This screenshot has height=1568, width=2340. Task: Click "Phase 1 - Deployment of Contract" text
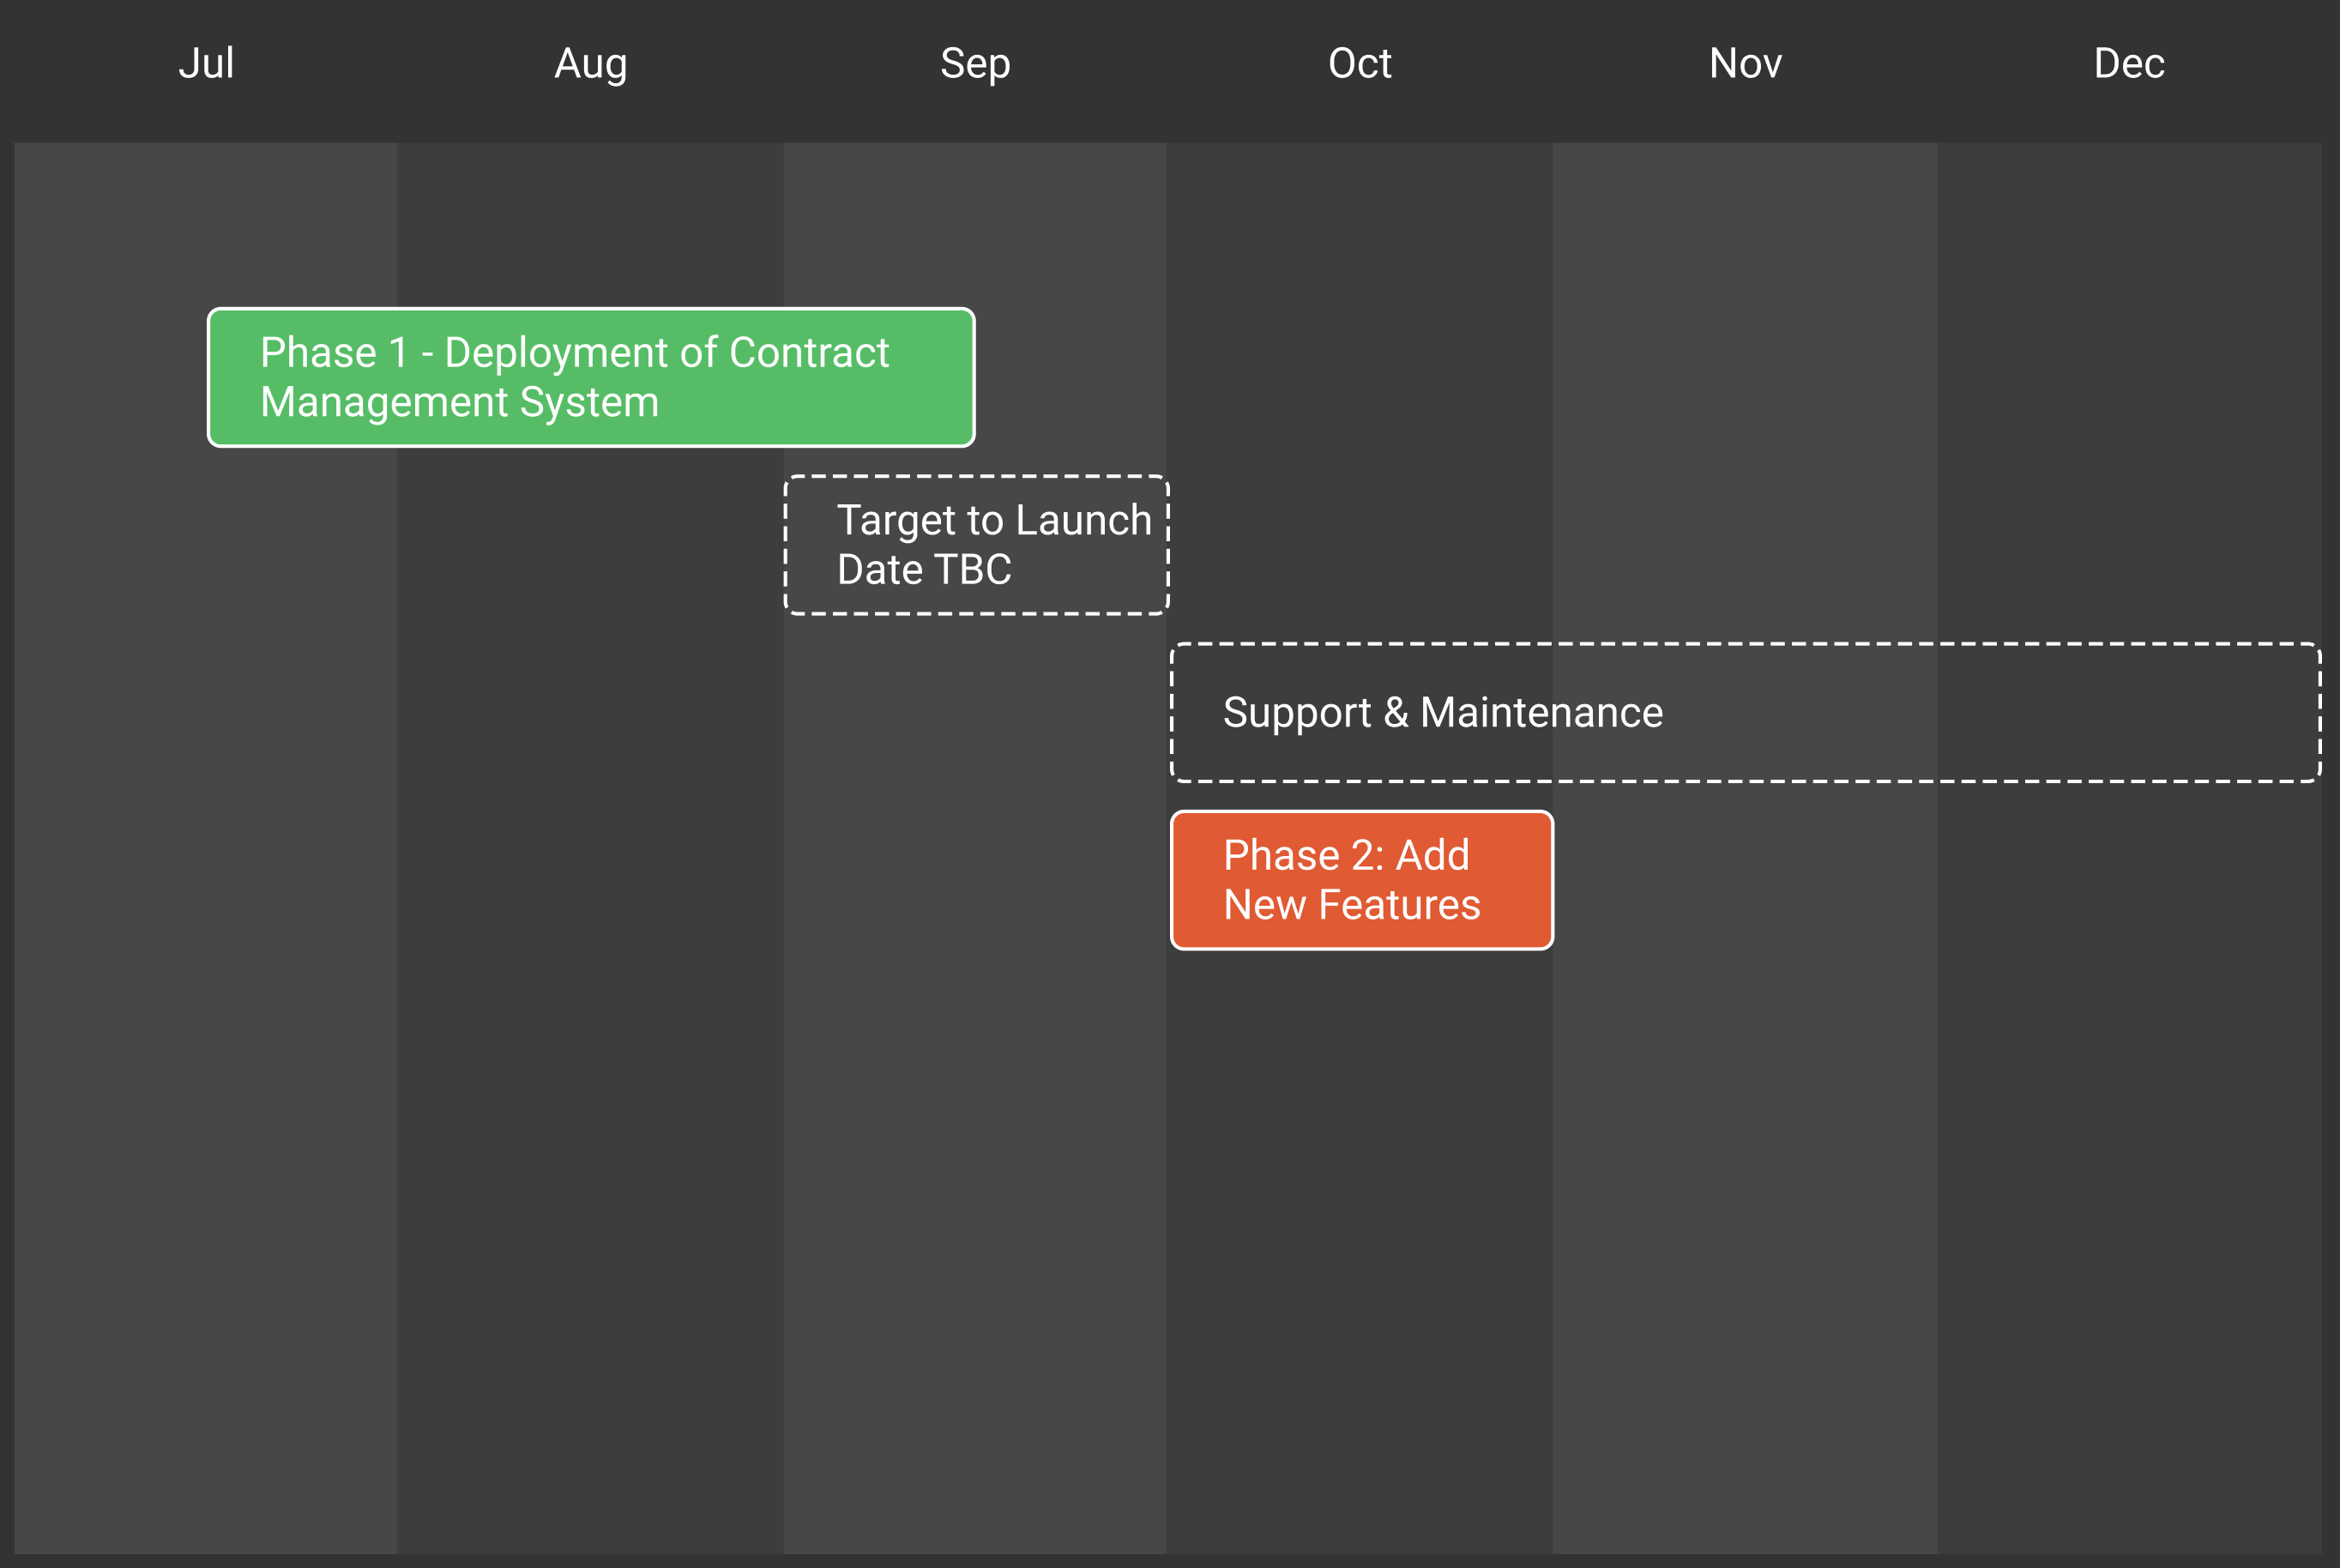coord(574,353)
